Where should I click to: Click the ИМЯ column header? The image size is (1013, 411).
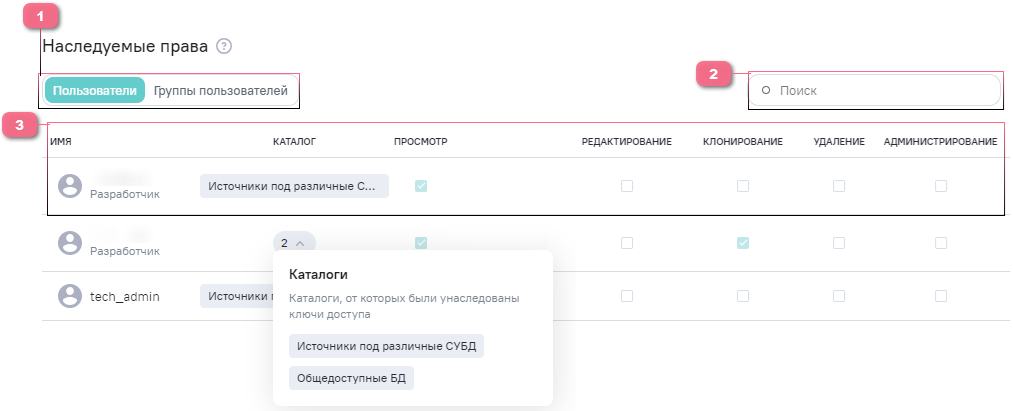pyautogui.click(x=60, y=142)
